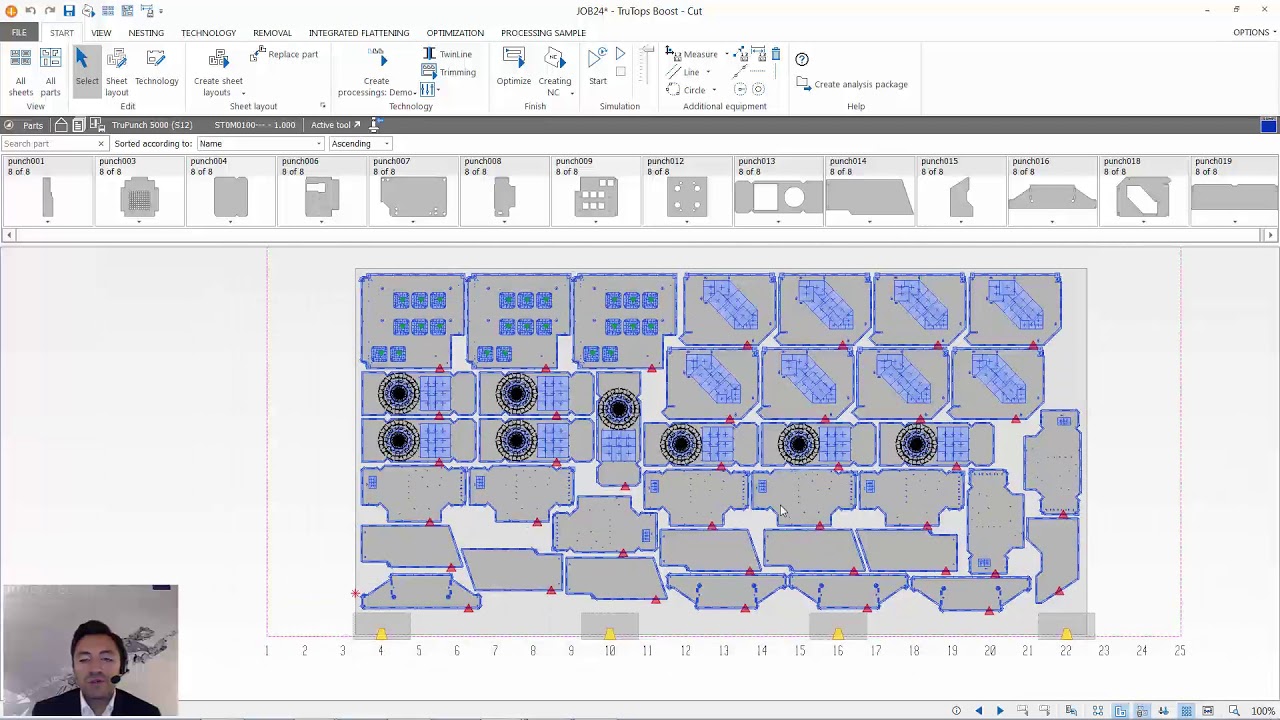Click the Replace part button
1280x720 pixels.
click(284, 54)
